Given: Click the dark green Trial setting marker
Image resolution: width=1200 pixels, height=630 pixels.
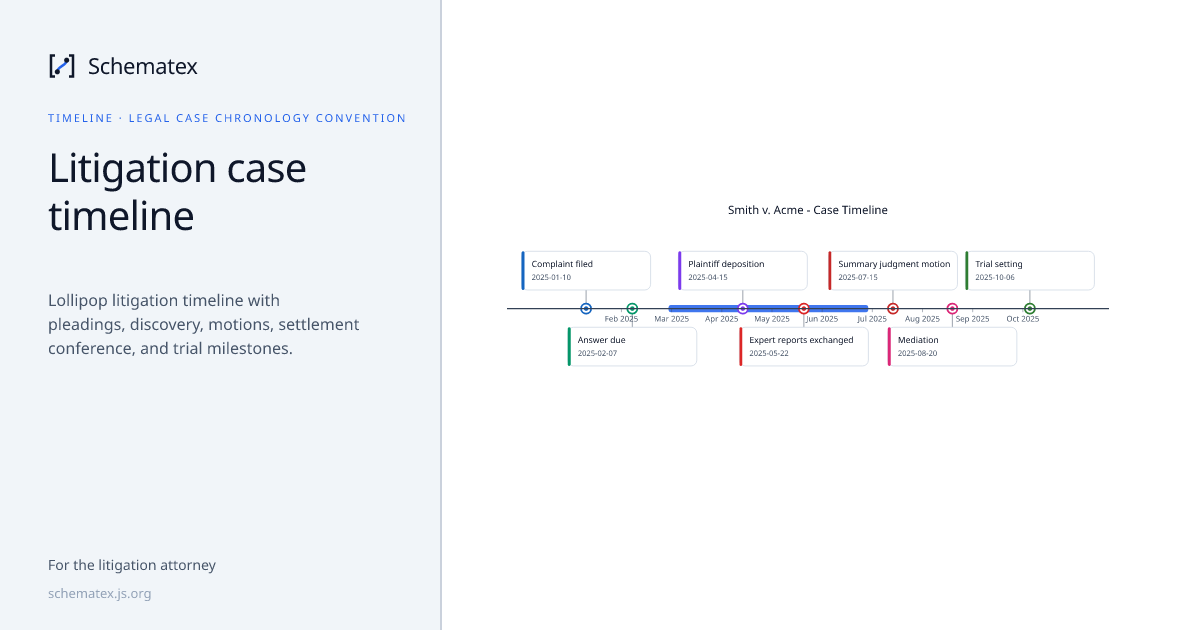Looking at the screenshot, I should 1030,309.
